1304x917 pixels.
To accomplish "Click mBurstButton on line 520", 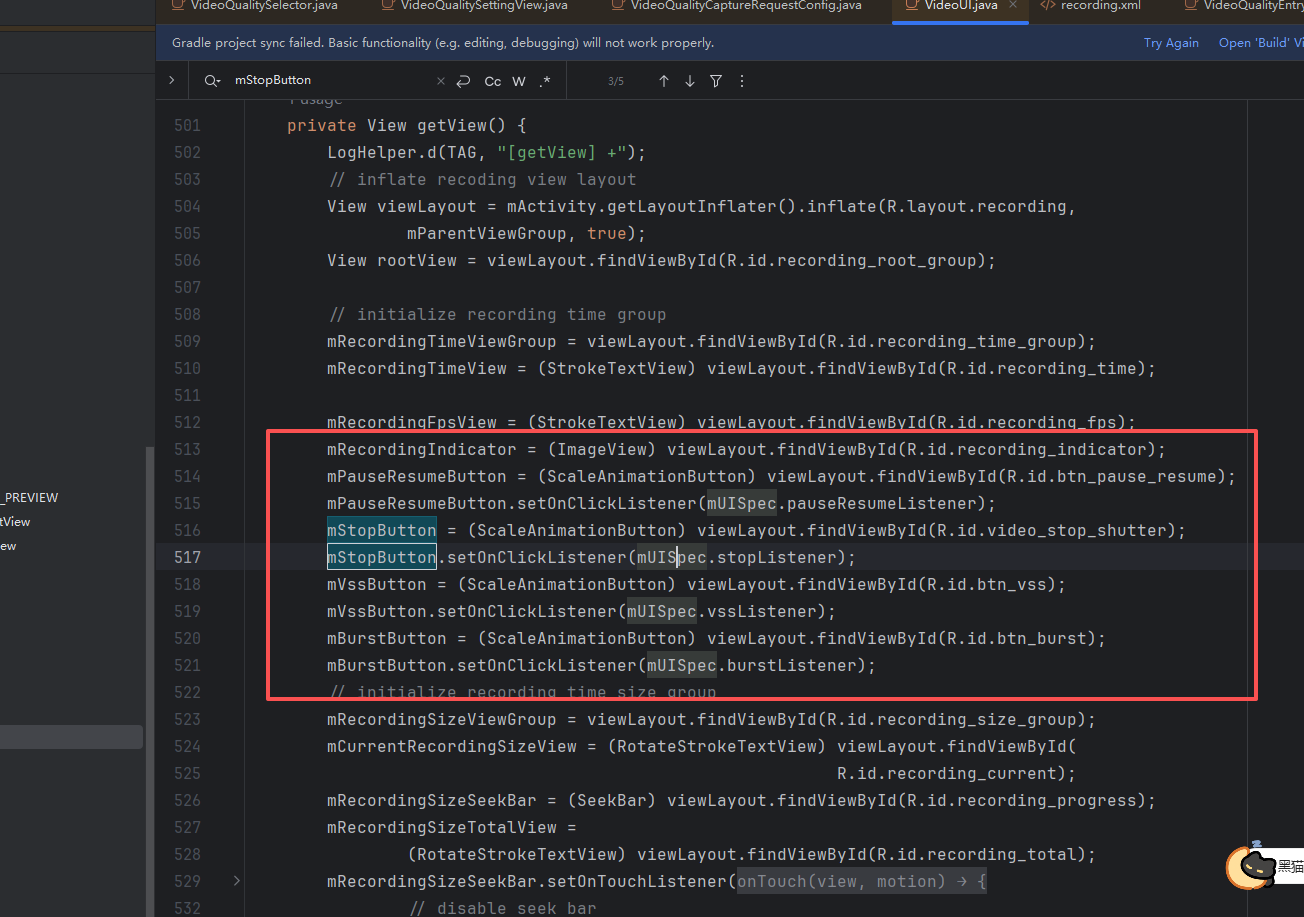I will [x=387, y=638].
